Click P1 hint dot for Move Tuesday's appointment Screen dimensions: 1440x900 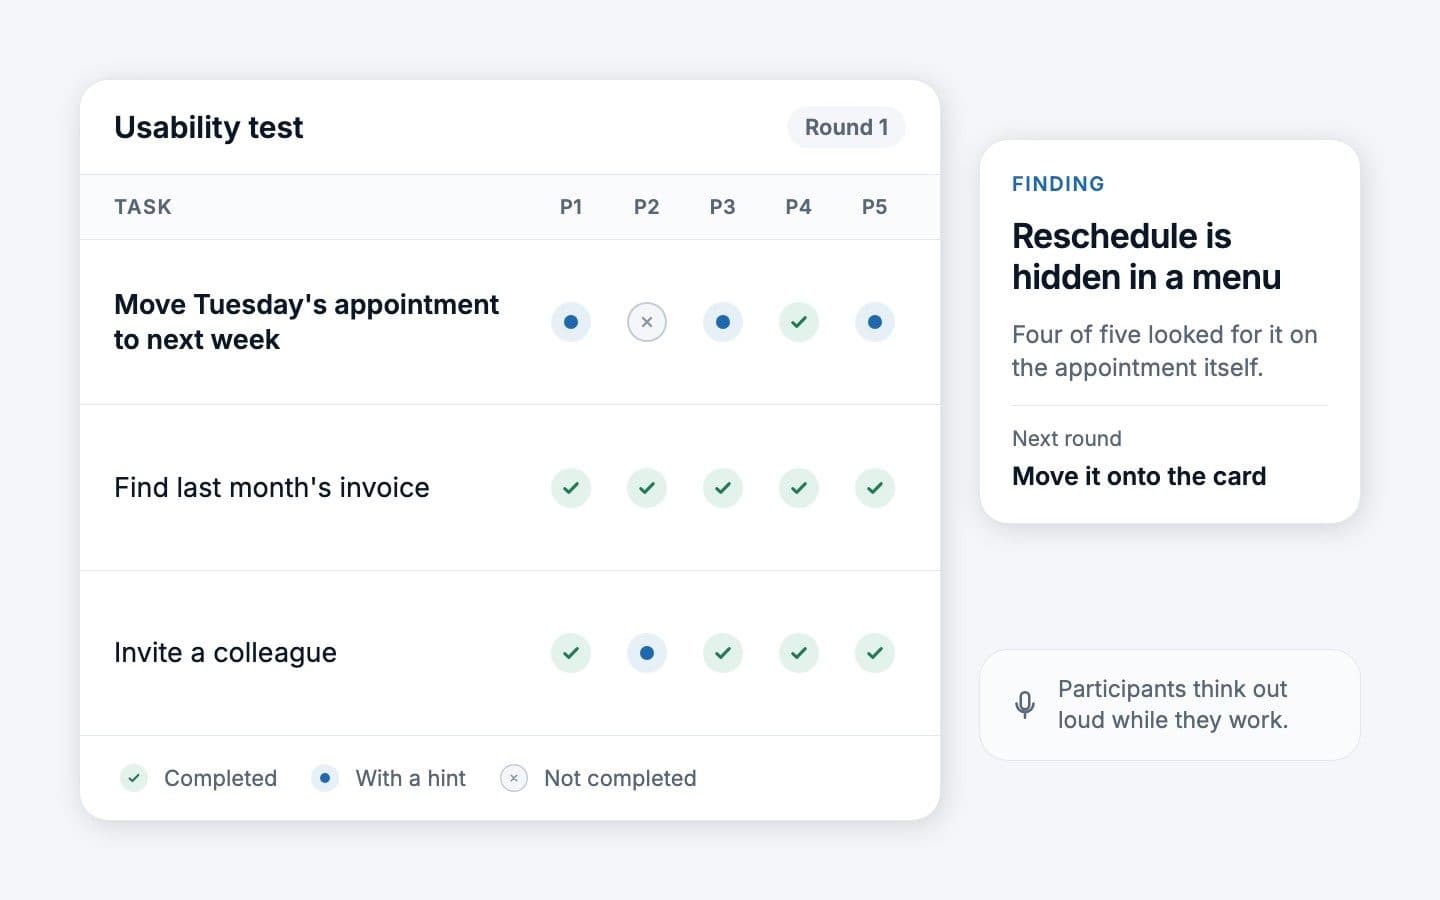pos(571,322)
